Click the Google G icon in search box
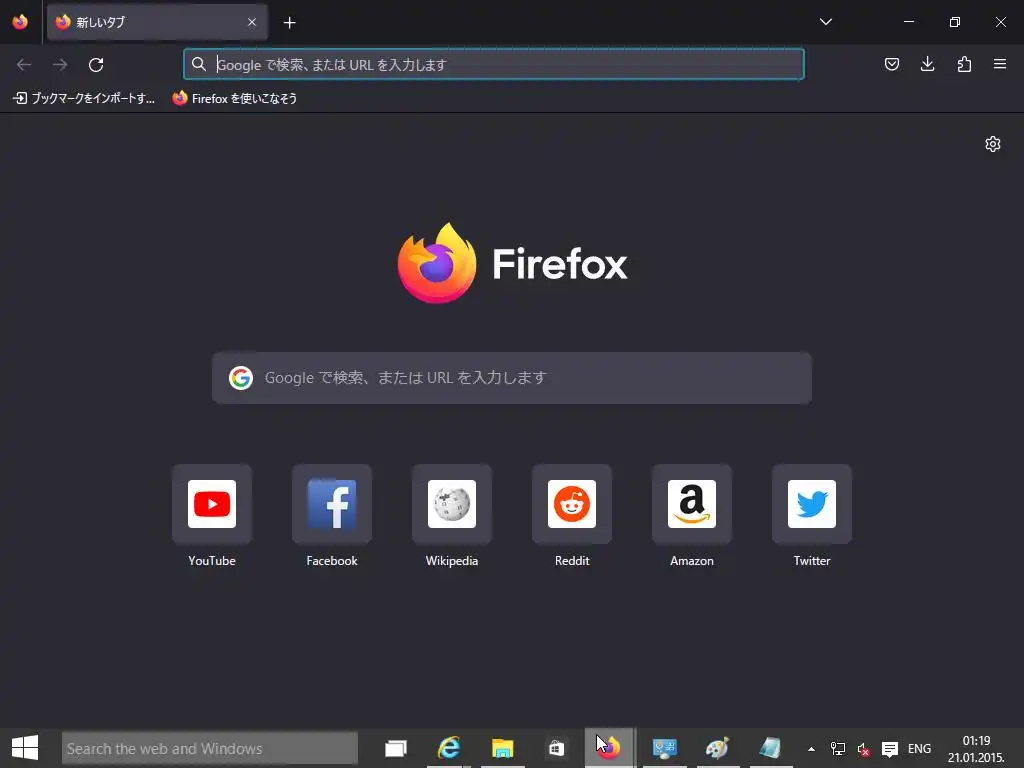This screenshot has width=1024, height=768. coord(241,378)
